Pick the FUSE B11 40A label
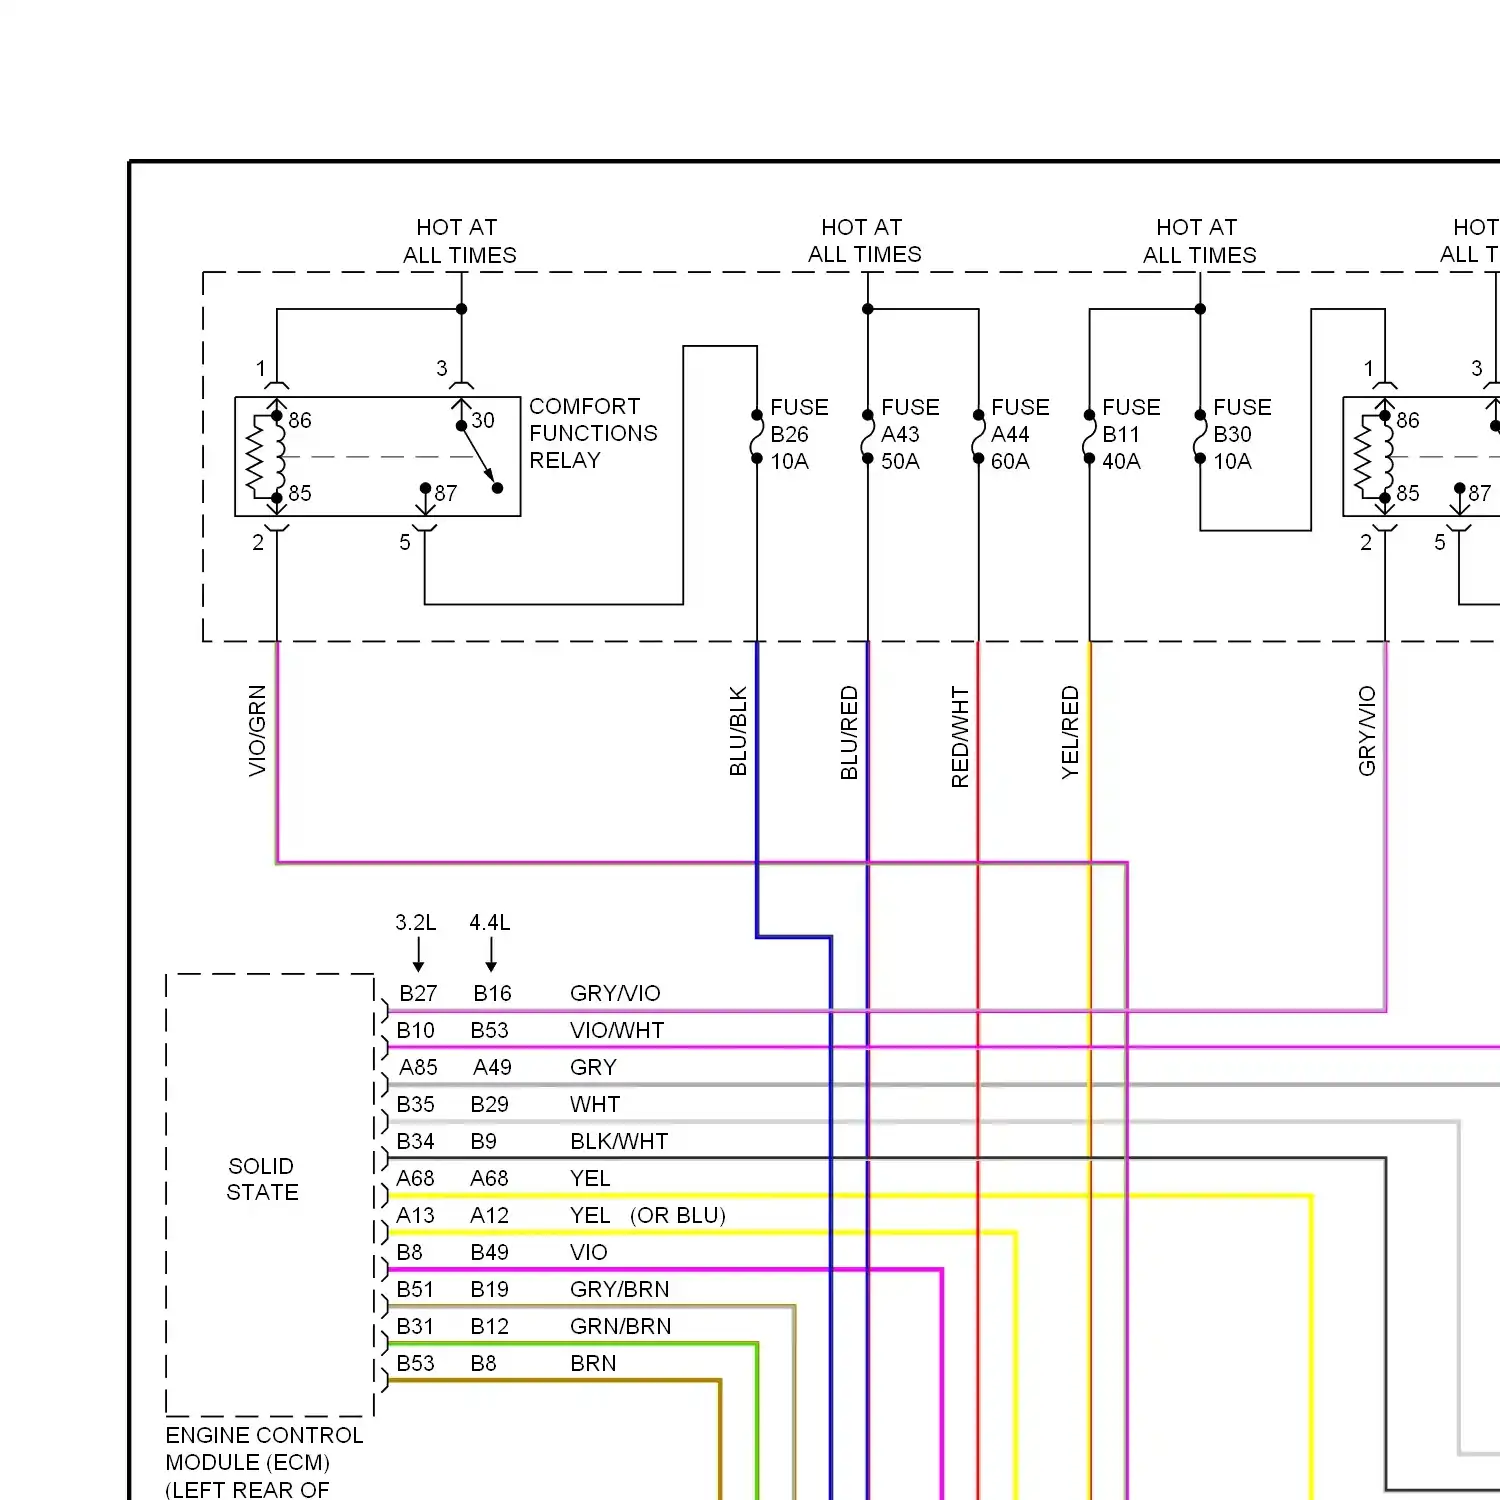The width and height of the screenshot is (1500, 1500). pos(1131,434)
